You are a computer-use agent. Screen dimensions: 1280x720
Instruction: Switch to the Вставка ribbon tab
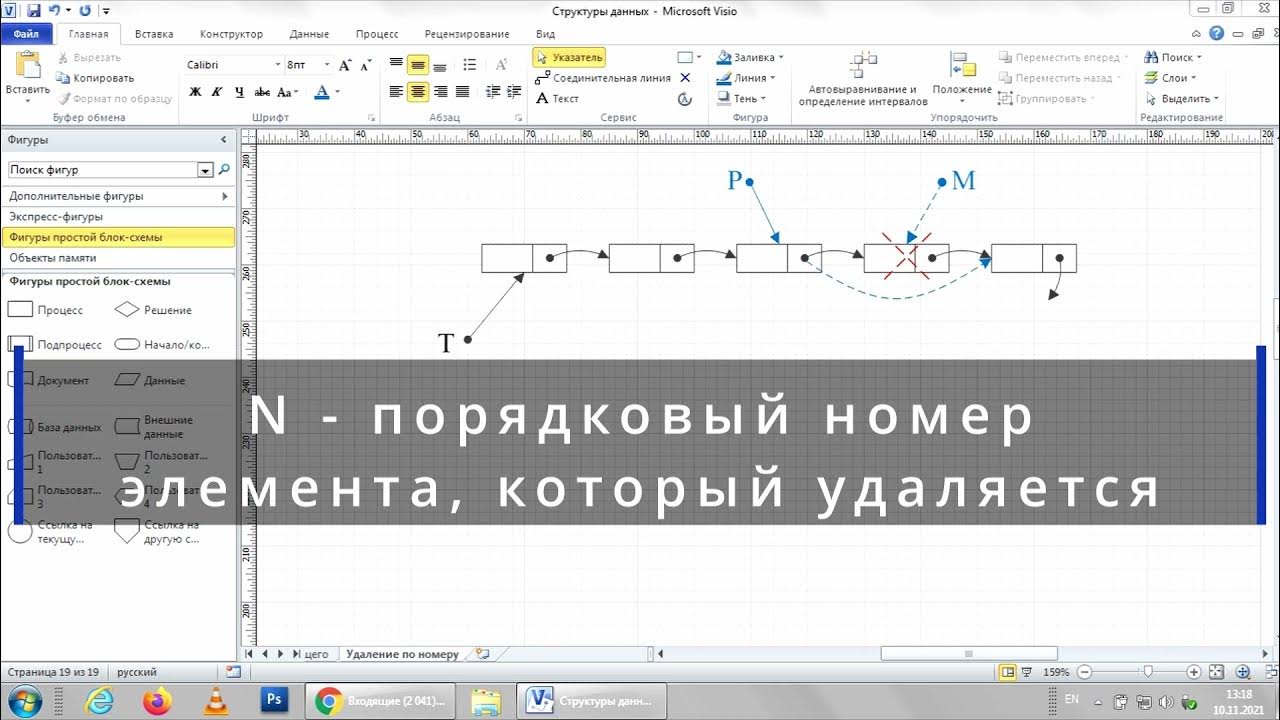(153, 34)
